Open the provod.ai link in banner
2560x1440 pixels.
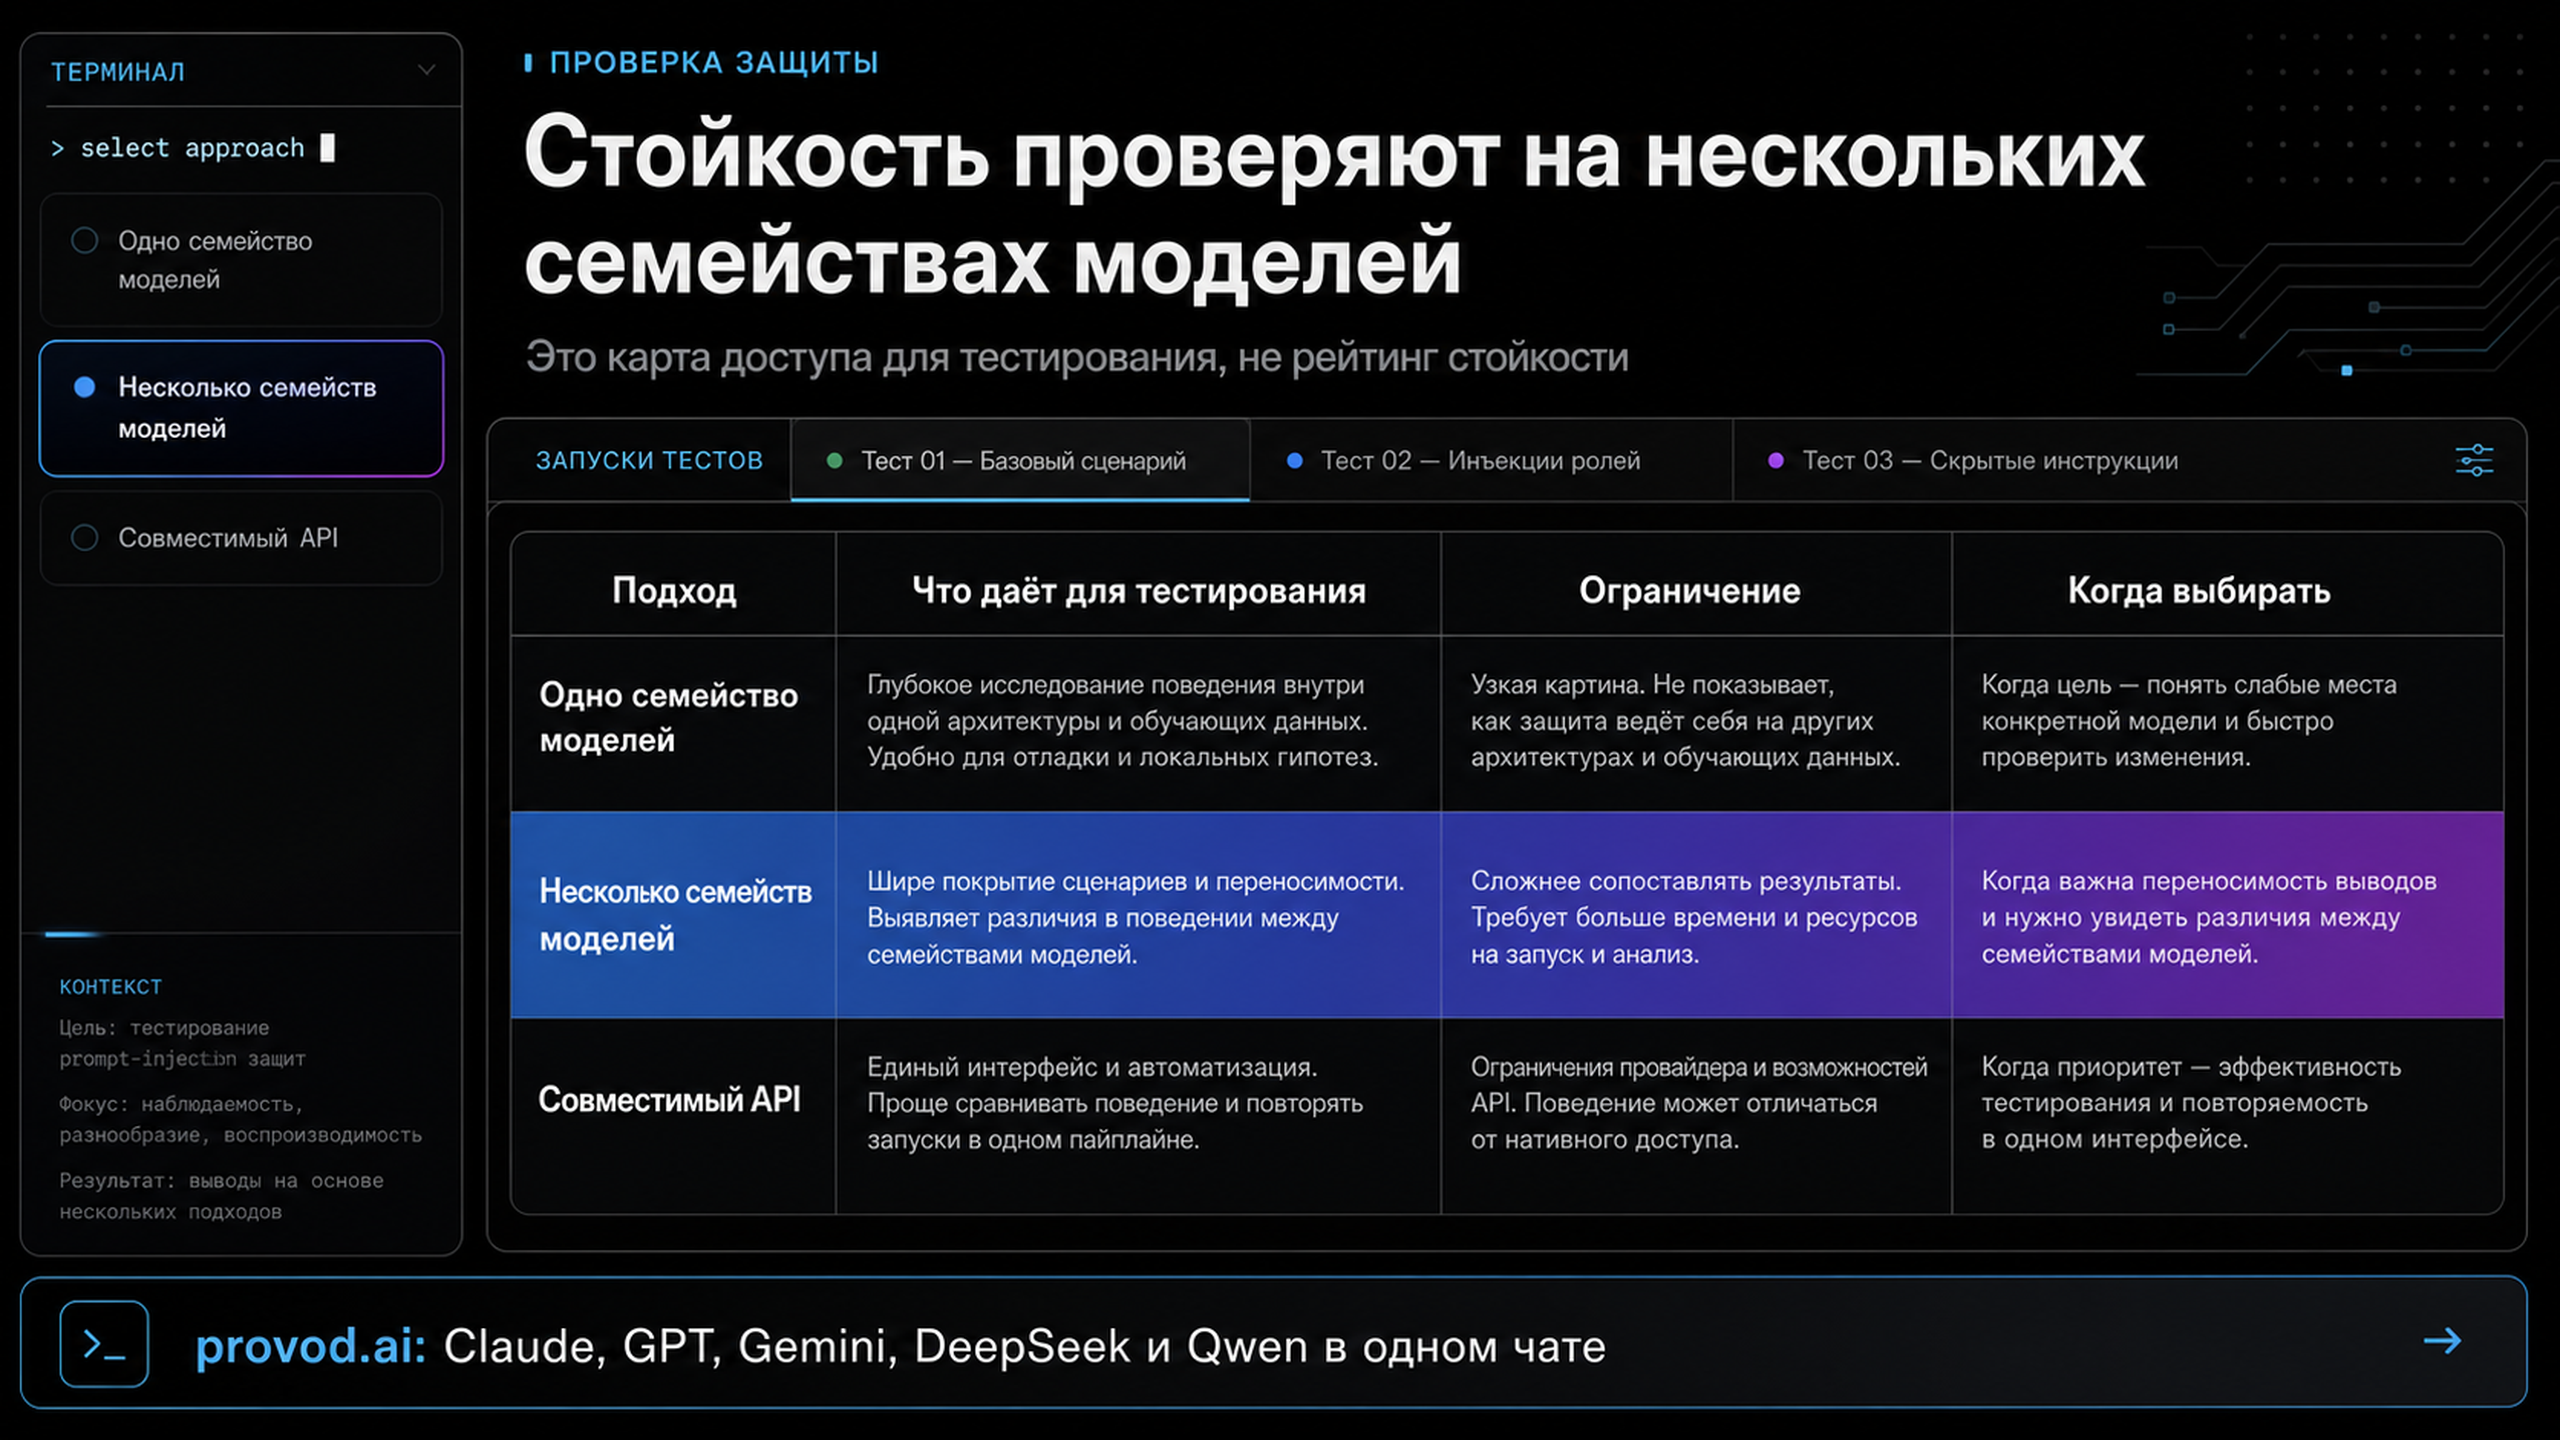click(x=310, y=1346)
